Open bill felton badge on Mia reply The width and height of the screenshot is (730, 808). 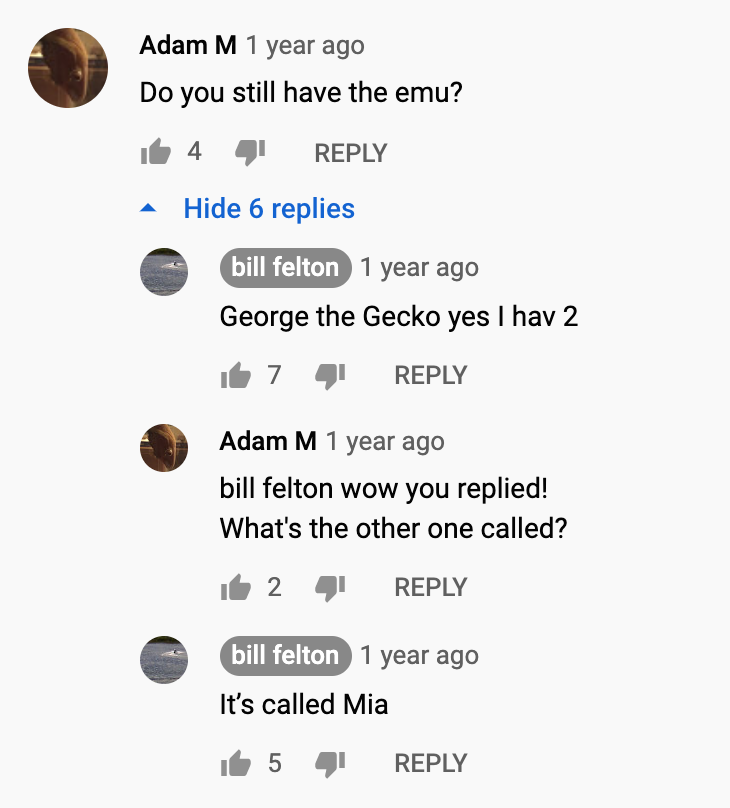coord(285,655)
